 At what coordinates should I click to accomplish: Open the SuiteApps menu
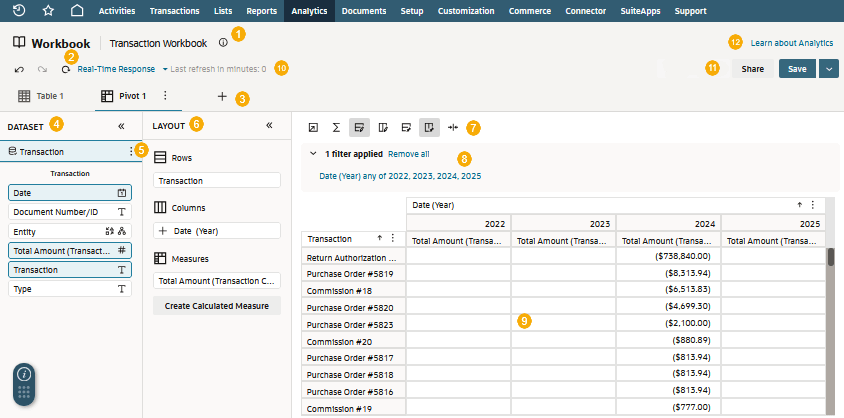click(x=640, y=11)
